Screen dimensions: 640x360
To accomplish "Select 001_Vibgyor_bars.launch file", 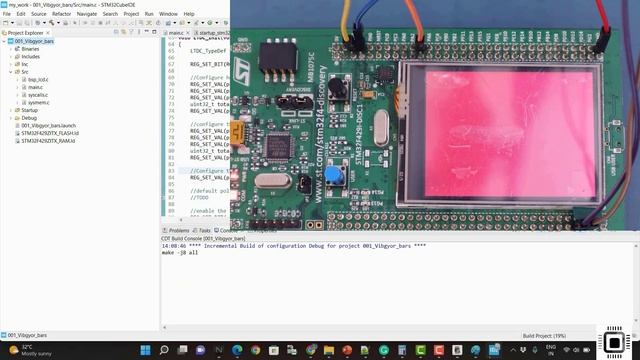I will (49, 126).
